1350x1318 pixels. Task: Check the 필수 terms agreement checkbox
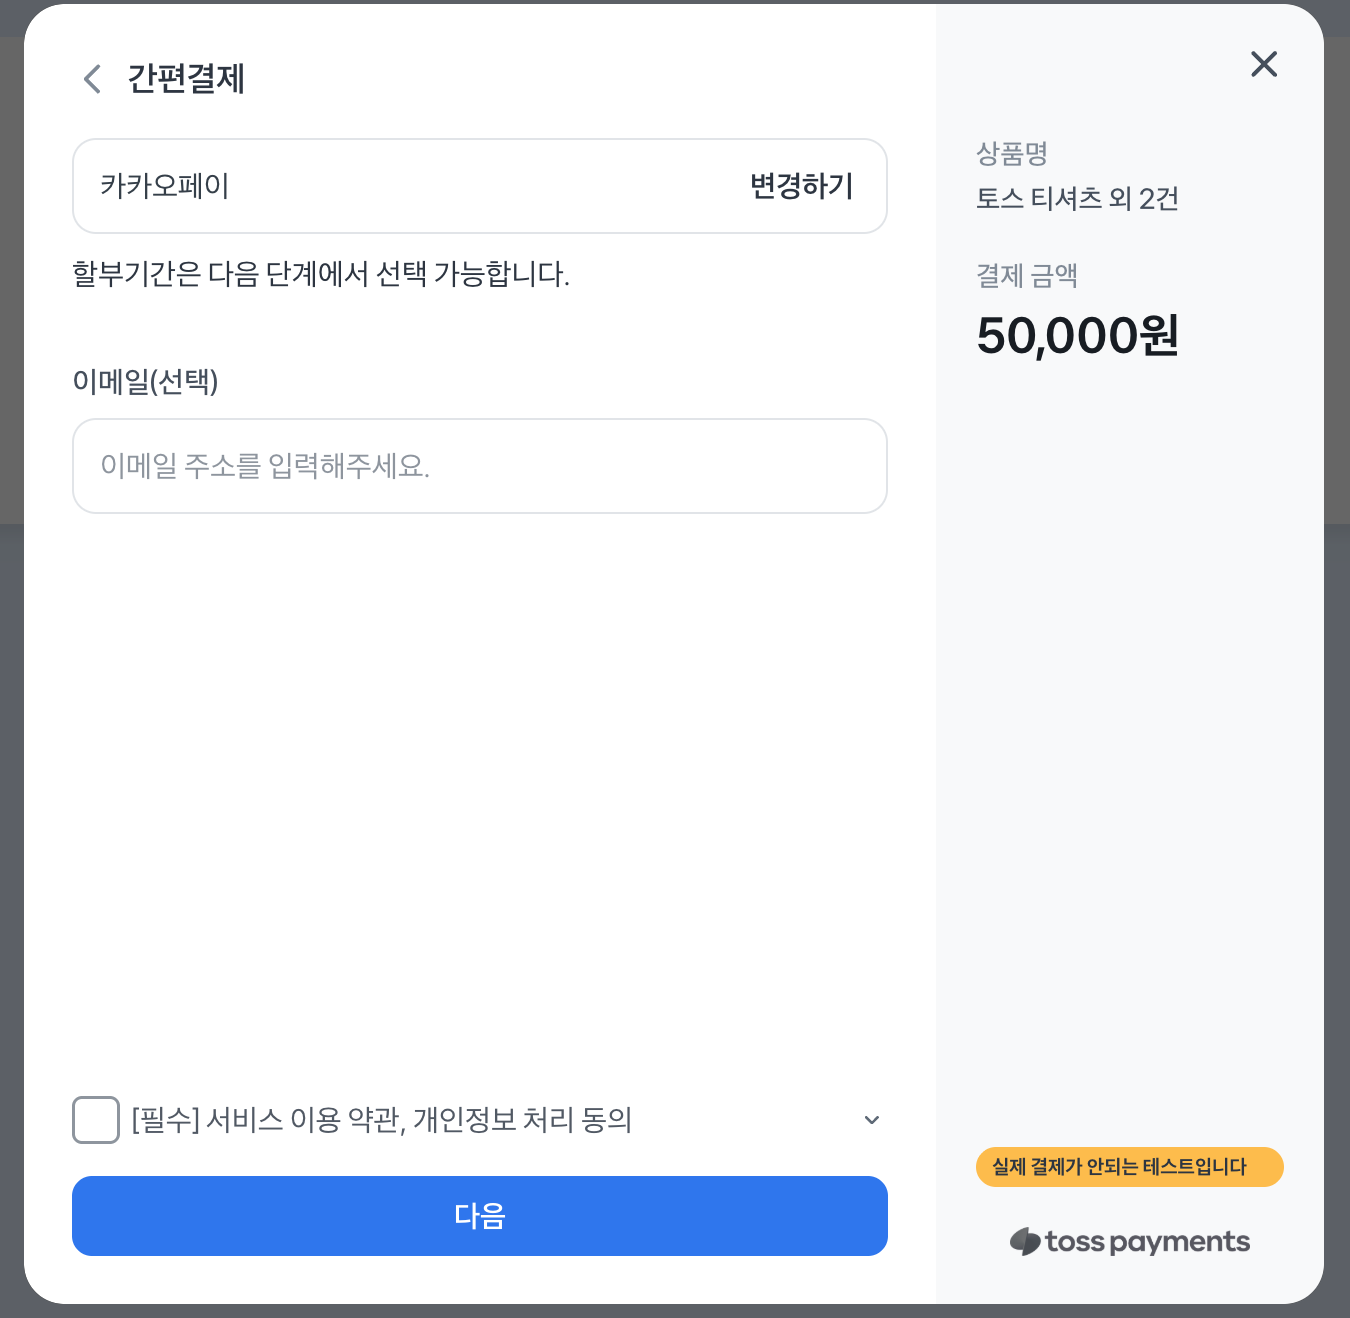96,1120
